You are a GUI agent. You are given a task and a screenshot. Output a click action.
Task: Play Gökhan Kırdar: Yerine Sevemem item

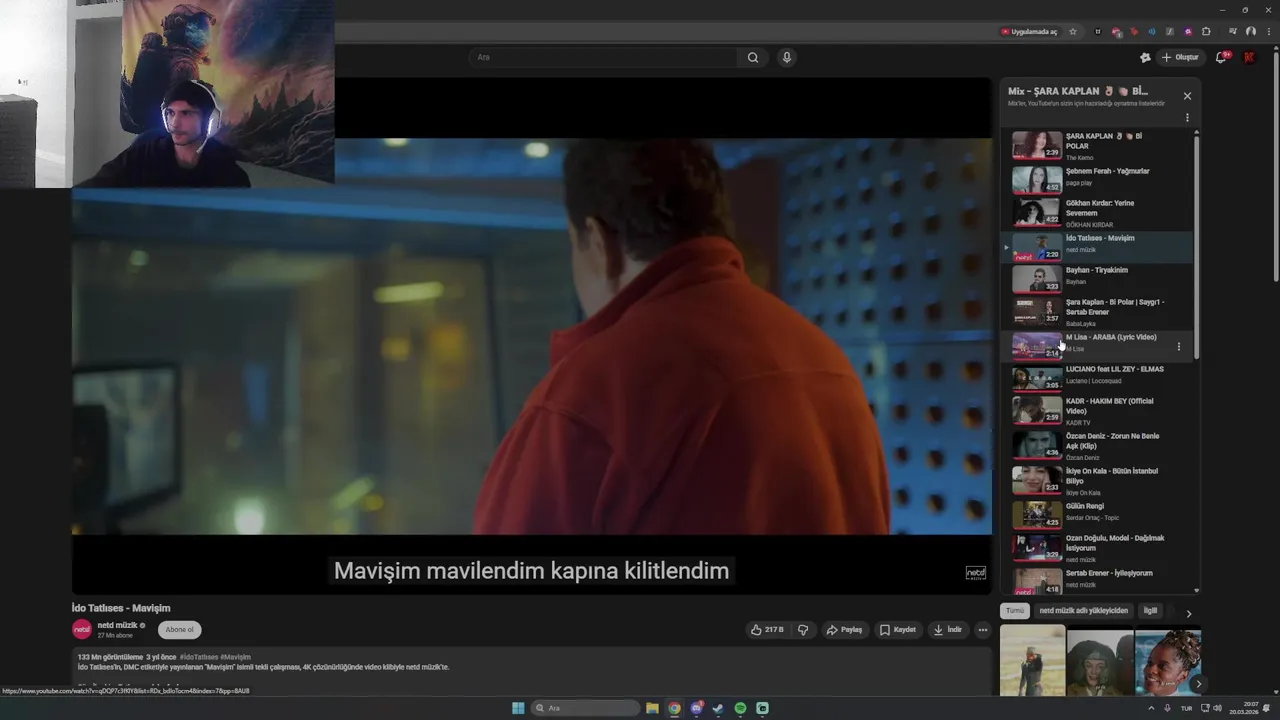[1097, 212]
